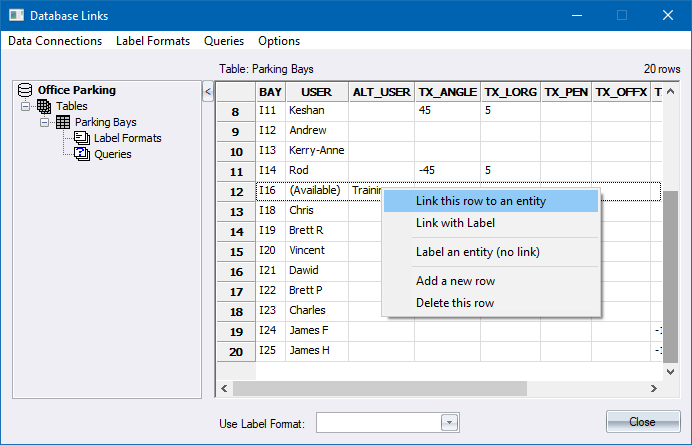Click the TX_ANGLE column header
Screen dimensions: 692x445
click(x=447, y=91)
